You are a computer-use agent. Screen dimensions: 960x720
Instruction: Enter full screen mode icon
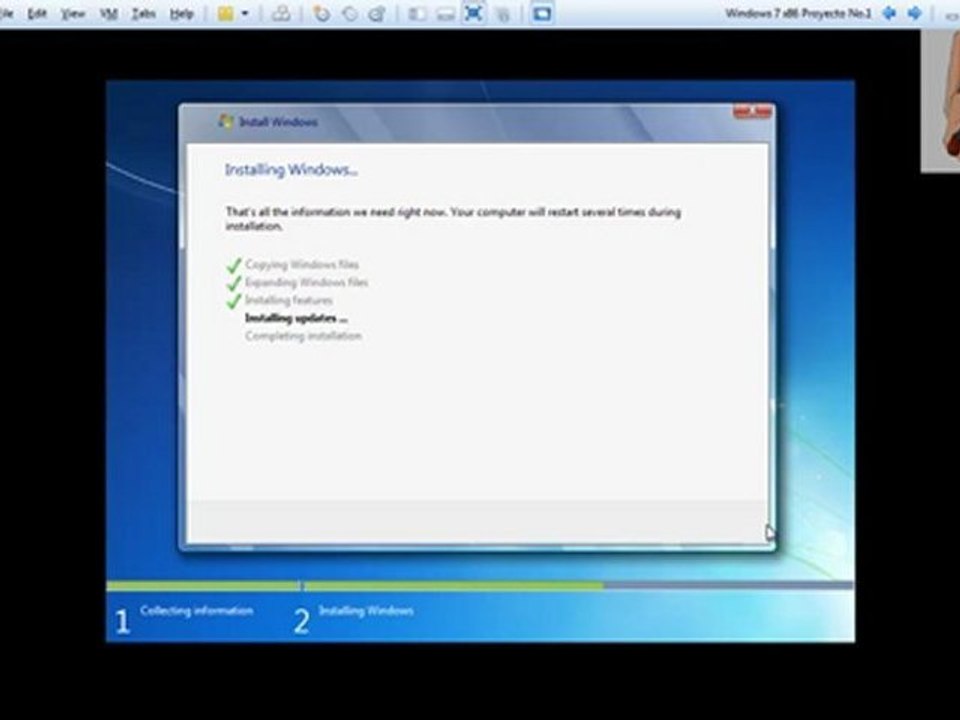[473, 13]
